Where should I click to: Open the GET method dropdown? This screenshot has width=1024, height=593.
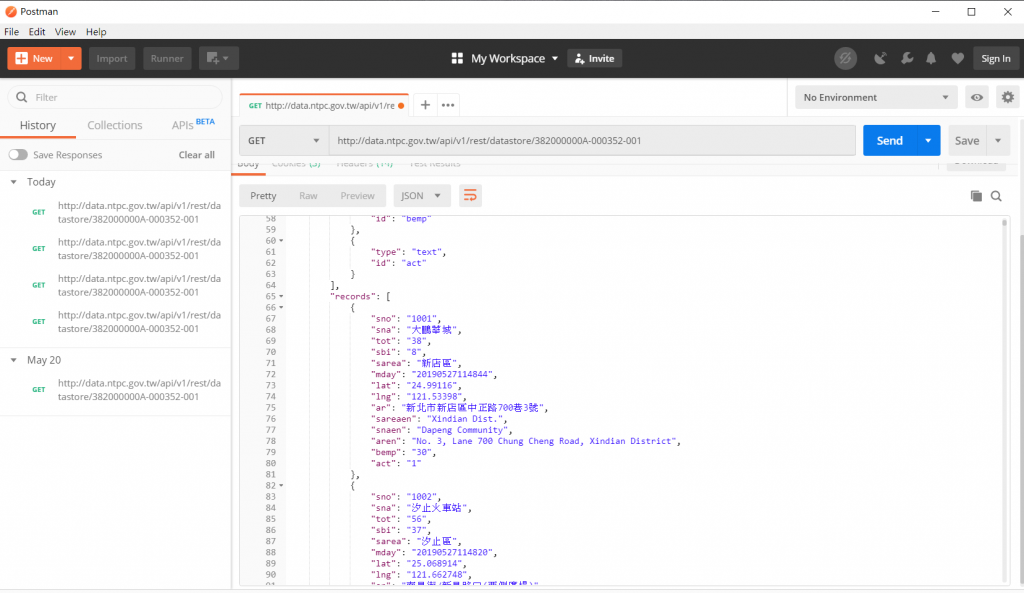[283, 140]
